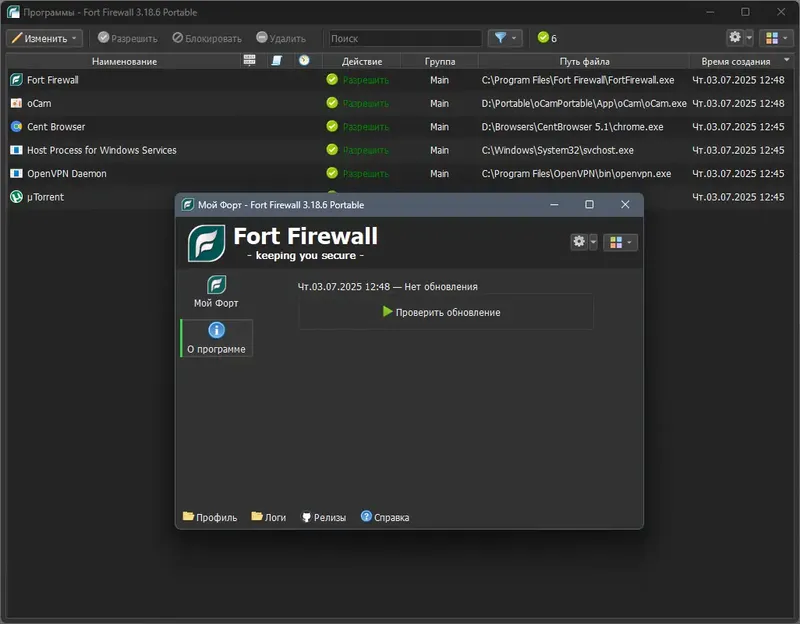Image resolution: width=800 pixels, height=624 pixels.
Task: Click the OpenVPN Daemon row icon
Action: (16, 173)
